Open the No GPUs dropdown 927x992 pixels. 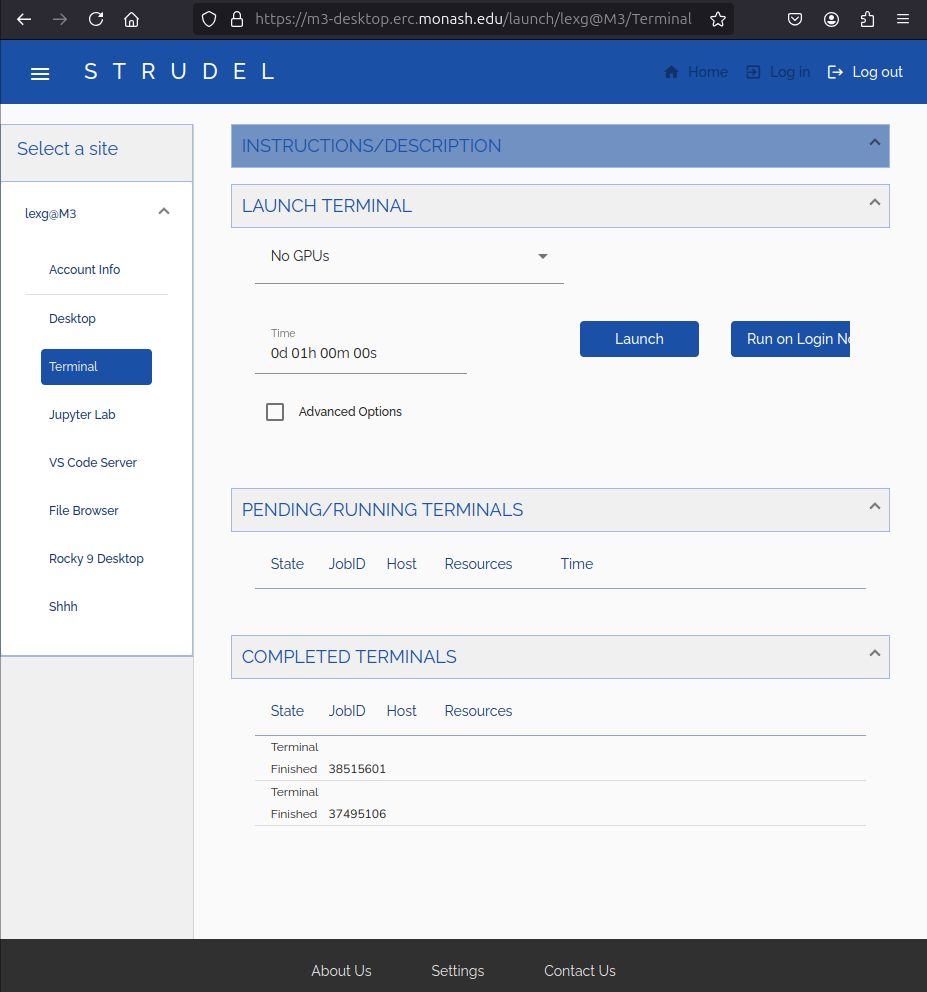pyautogui.click(x=542, y=256)
